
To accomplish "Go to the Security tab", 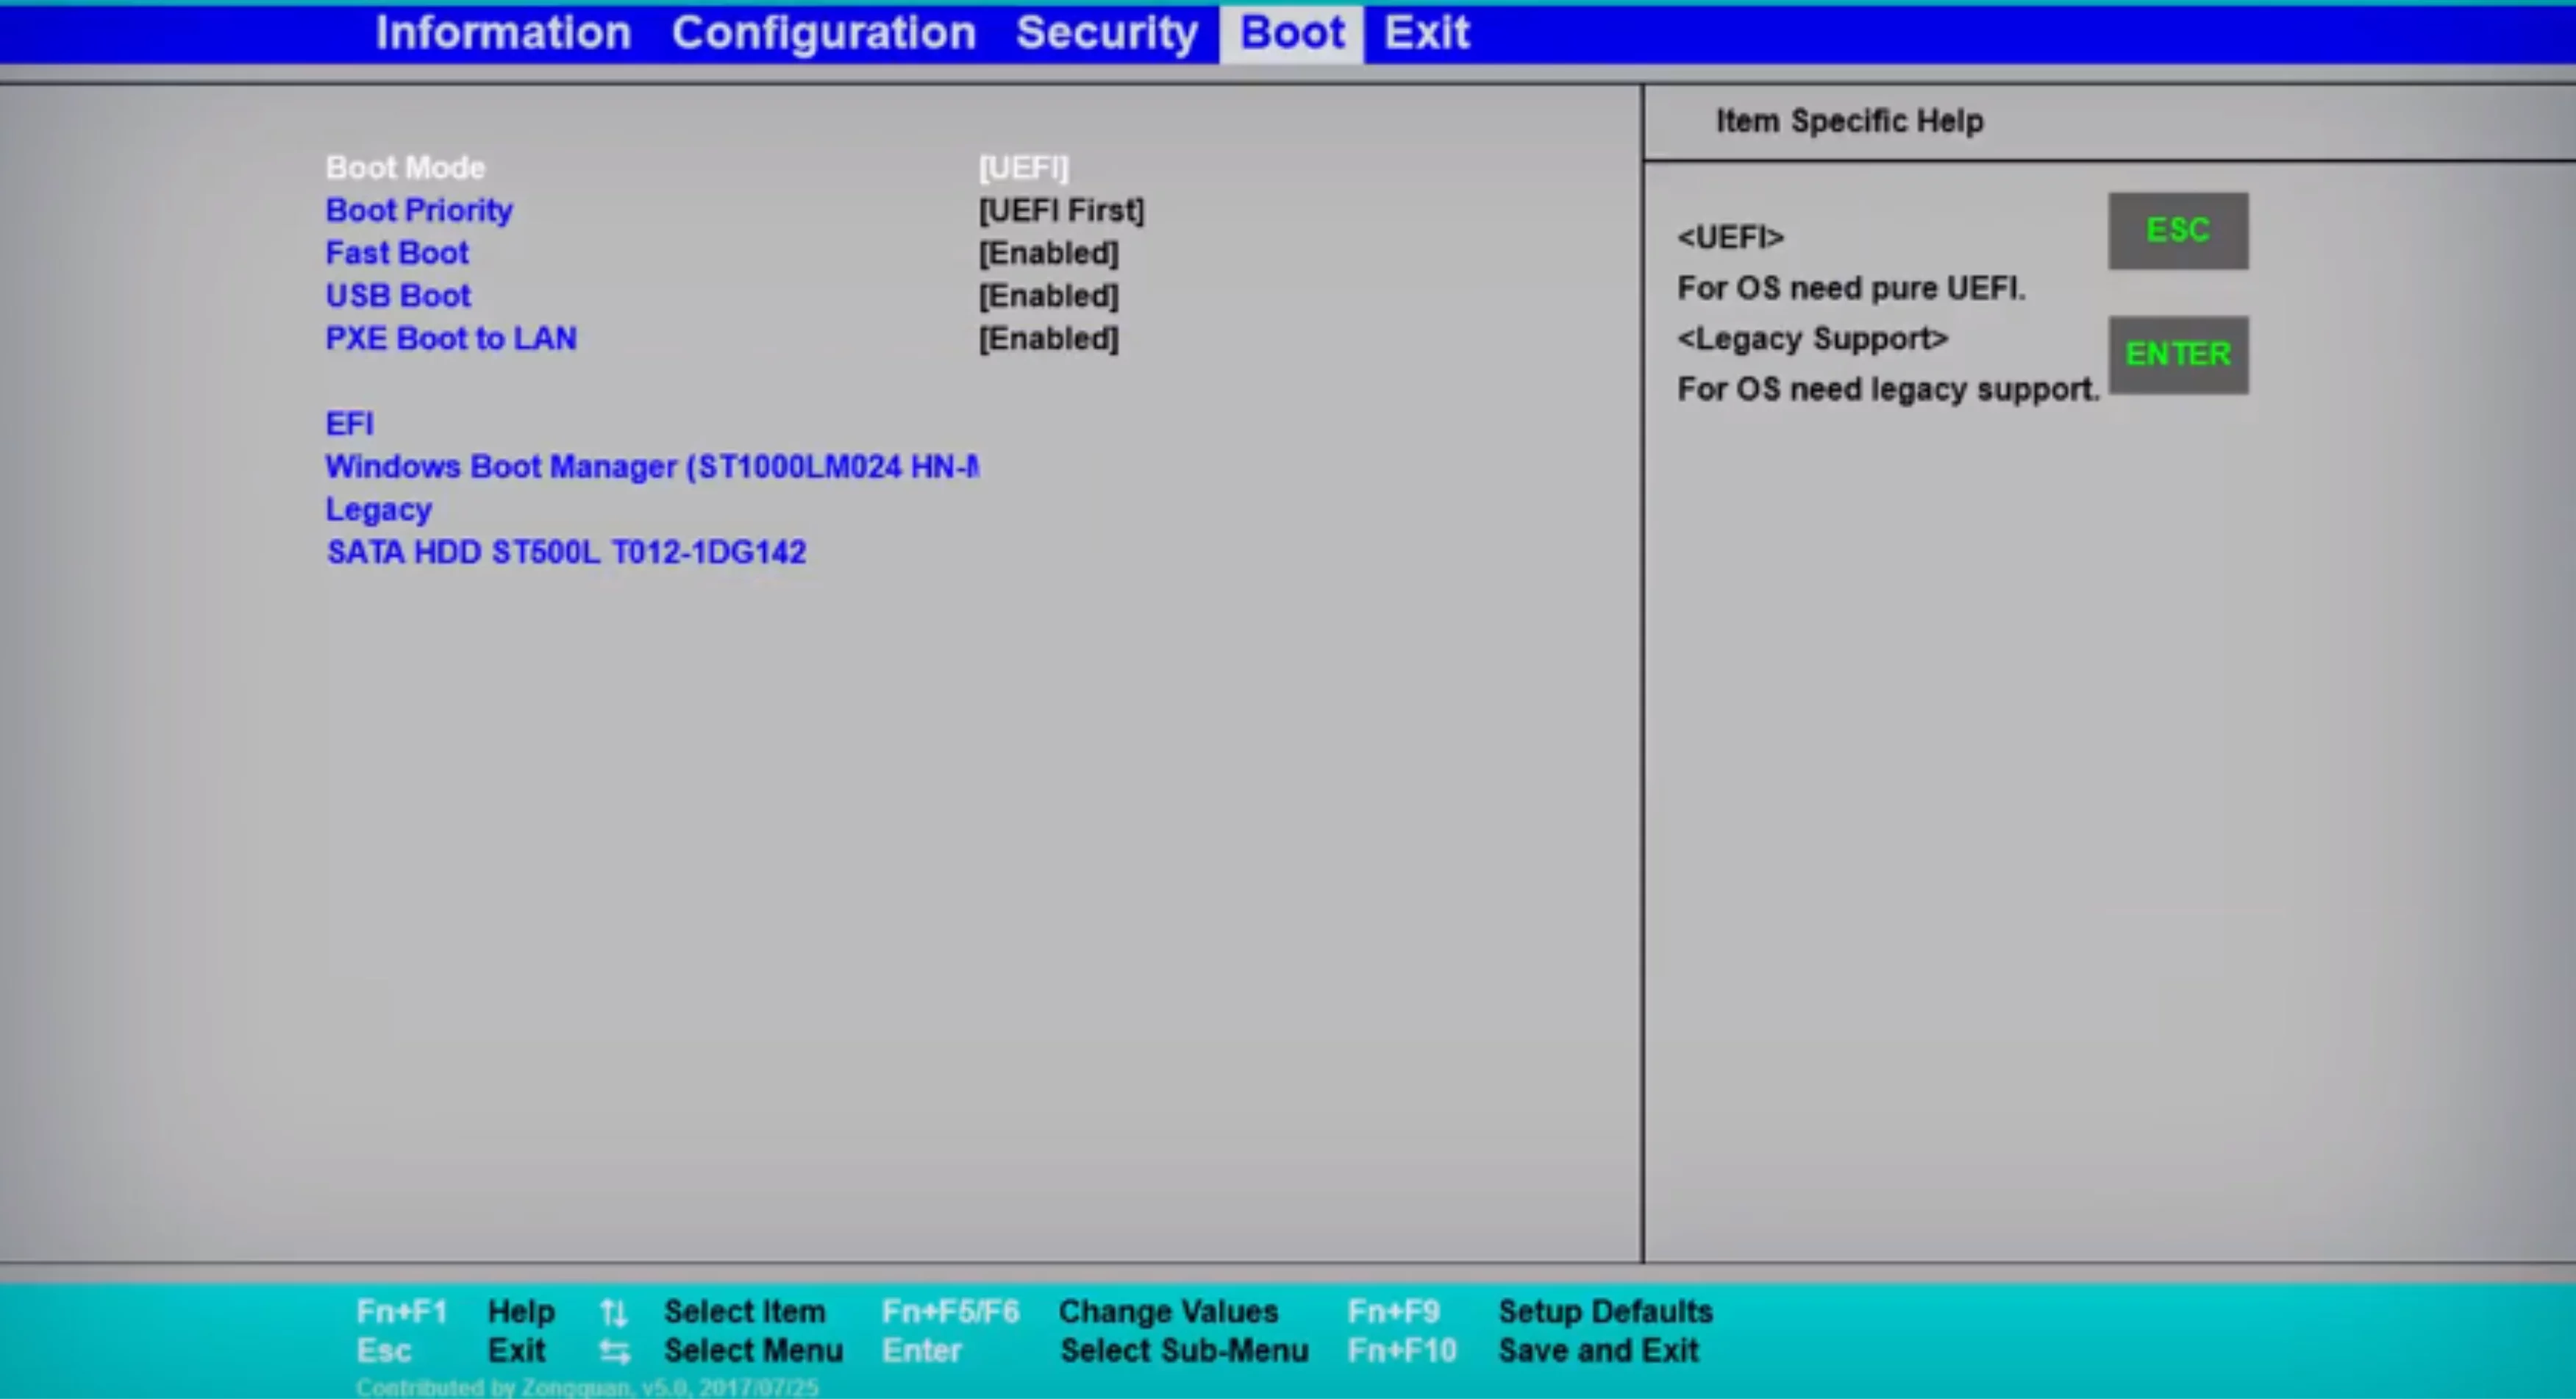I will tap(1106, 33).
